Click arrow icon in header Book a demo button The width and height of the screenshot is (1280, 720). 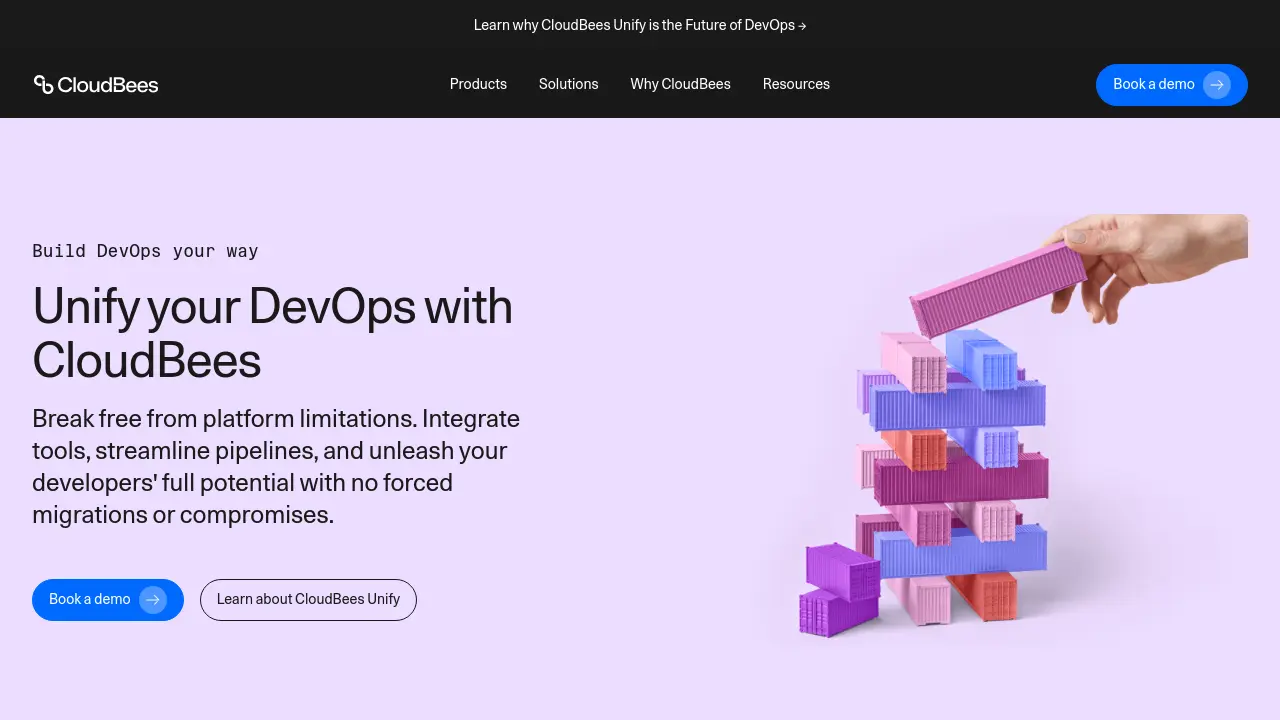[1217, 85]
